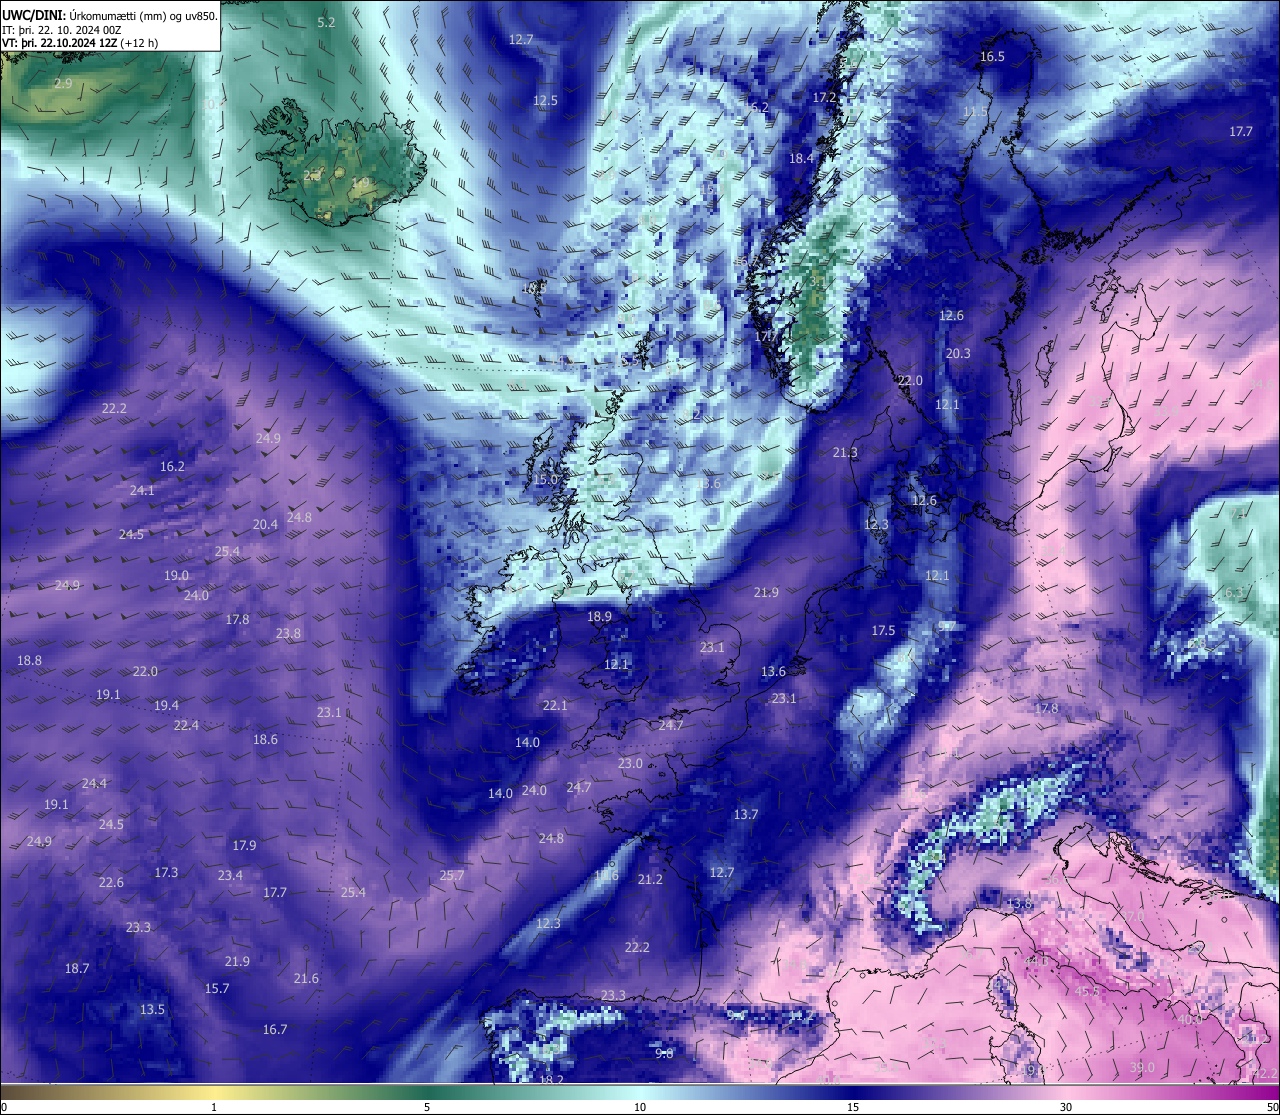Click the 21.6 value in lower left
This screenshot has width=1280, height=1115.
[x=306, y=978]
